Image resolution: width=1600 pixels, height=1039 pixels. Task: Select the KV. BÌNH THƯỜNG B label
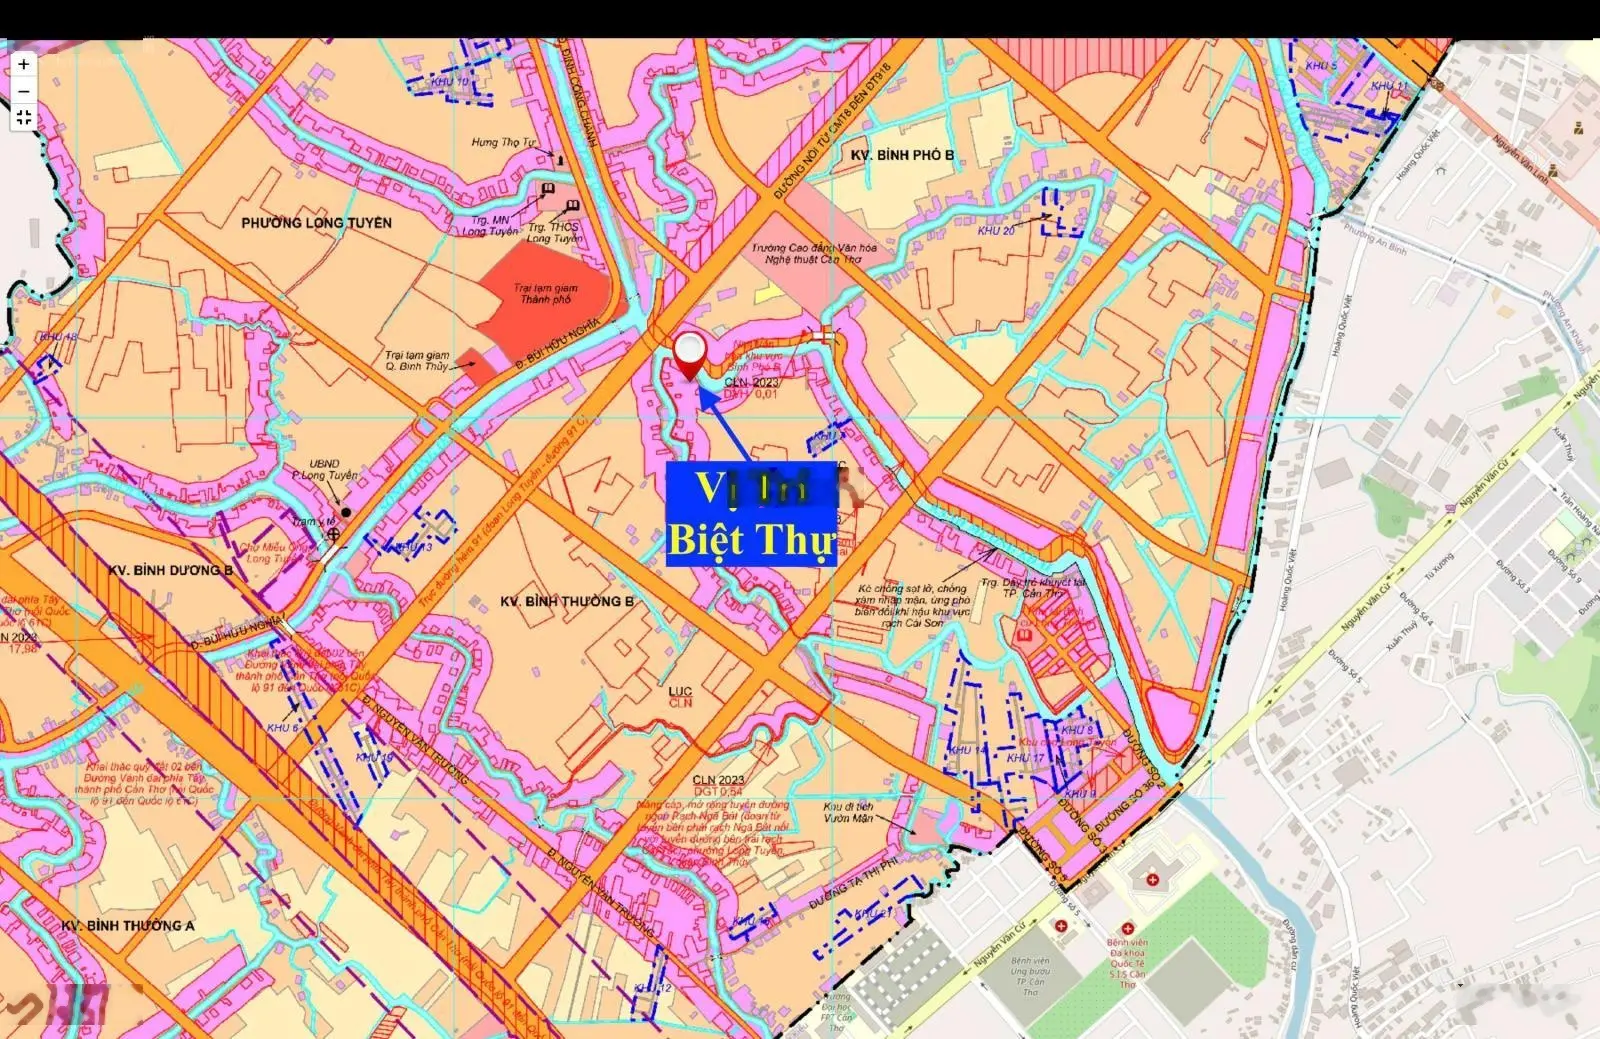point(567,601)
